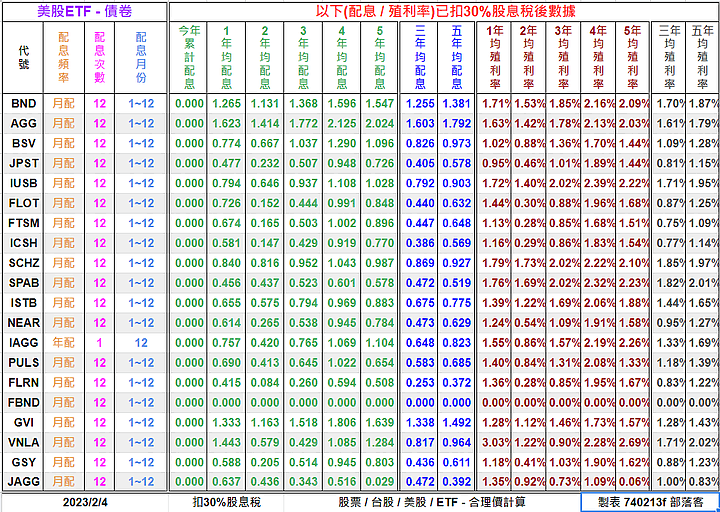This screenshot has height=512, width=720.
Task: Click the IAGG ticker cell
Action: [23, 343]
